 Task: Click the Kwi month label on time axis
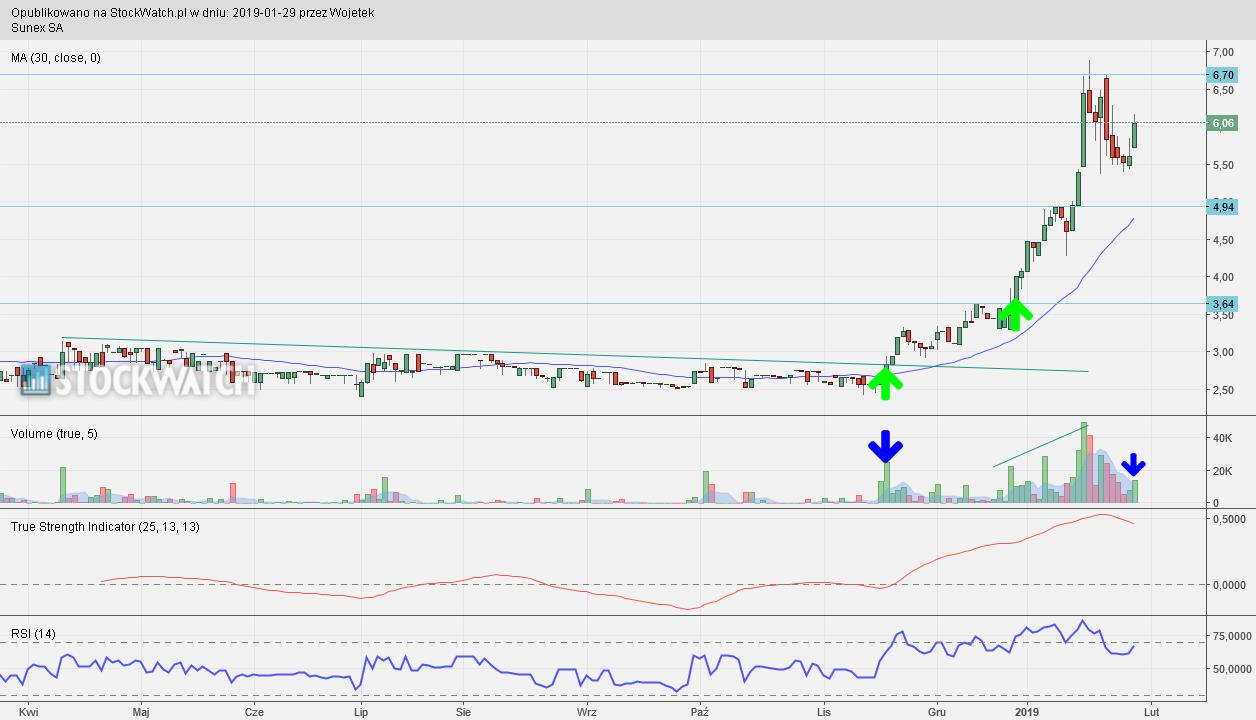[x=29, y=712]
